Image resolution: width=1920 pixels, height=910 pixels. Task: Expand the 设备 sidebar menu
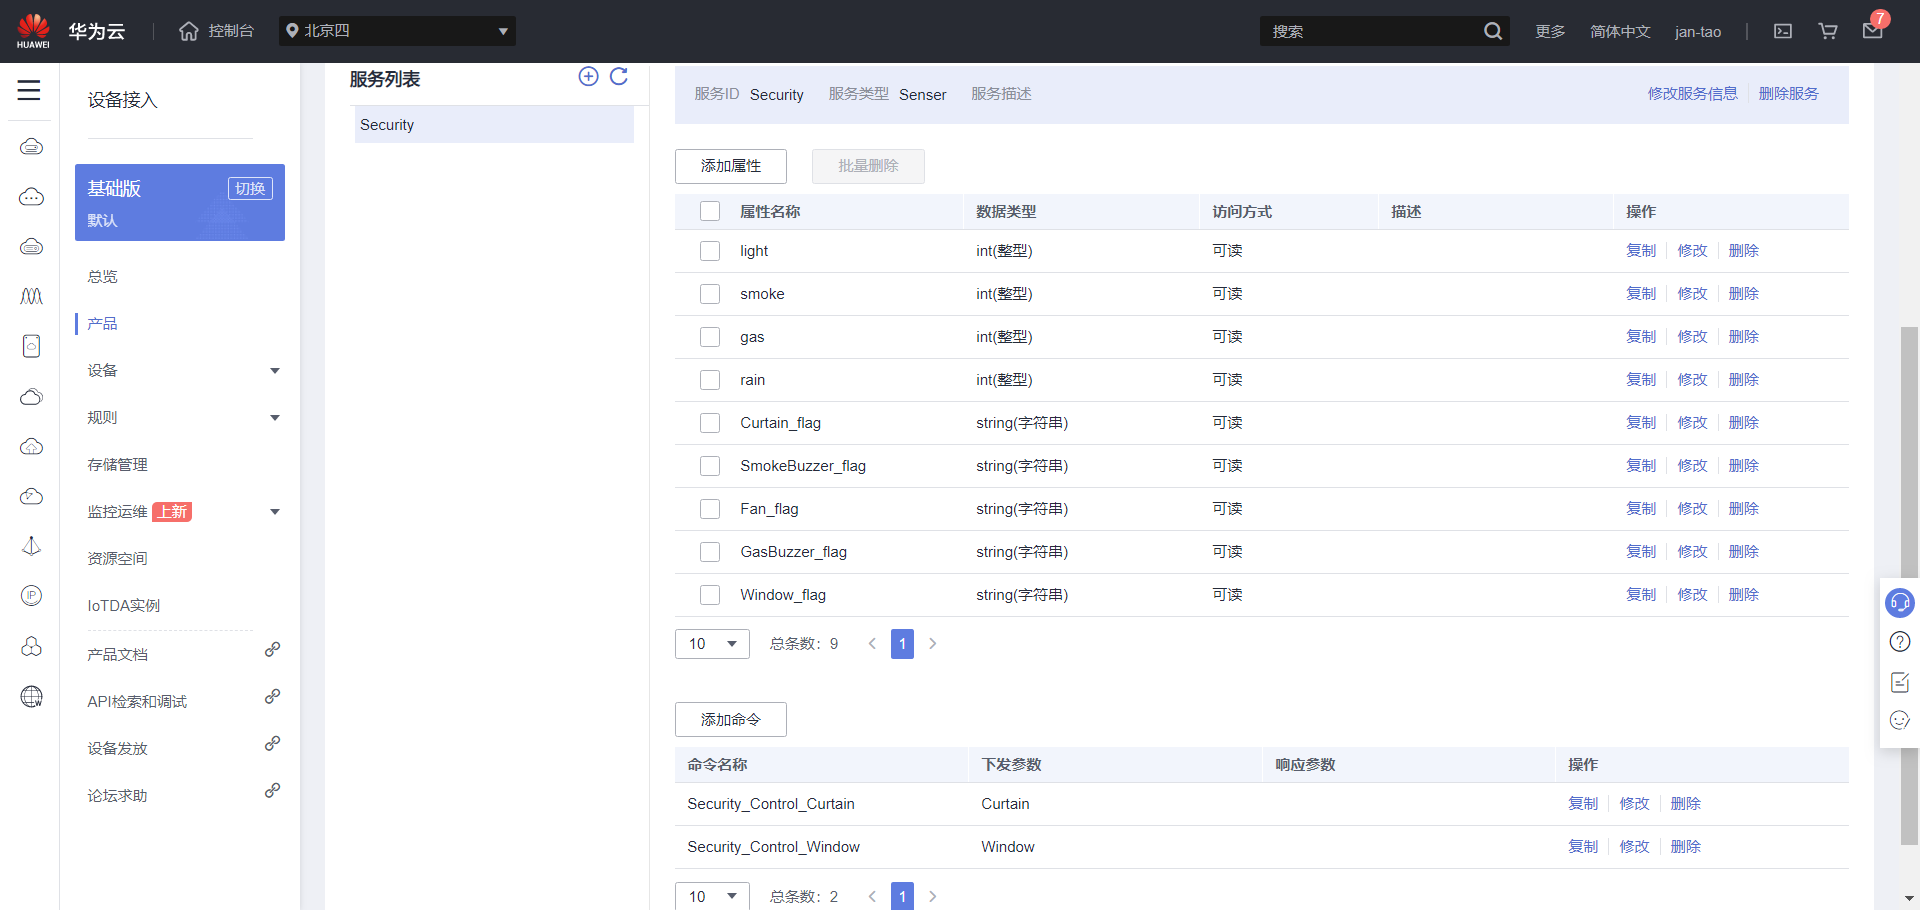(275, 371)
